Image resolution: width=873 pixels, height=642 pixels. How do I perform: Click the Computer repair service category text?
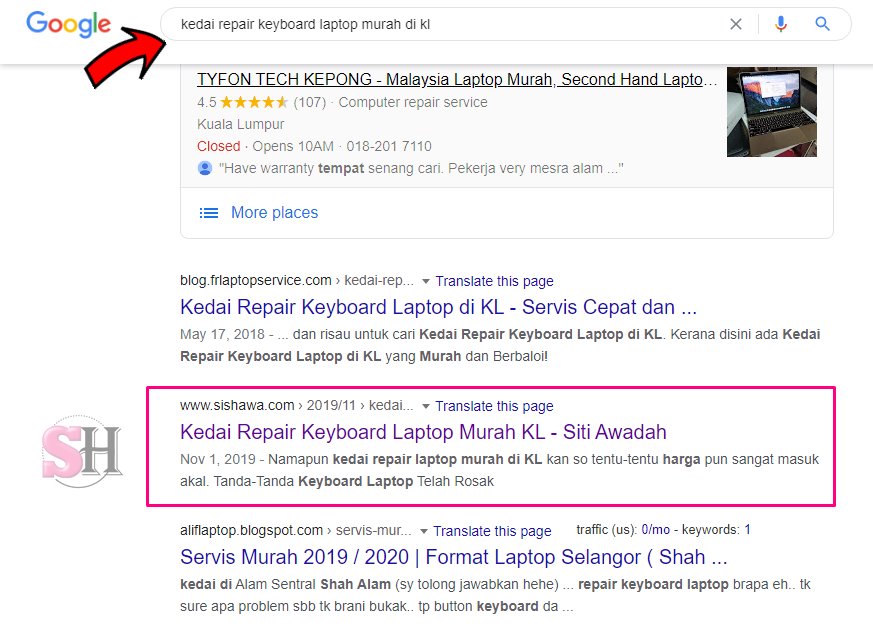(x=413, y=102)
